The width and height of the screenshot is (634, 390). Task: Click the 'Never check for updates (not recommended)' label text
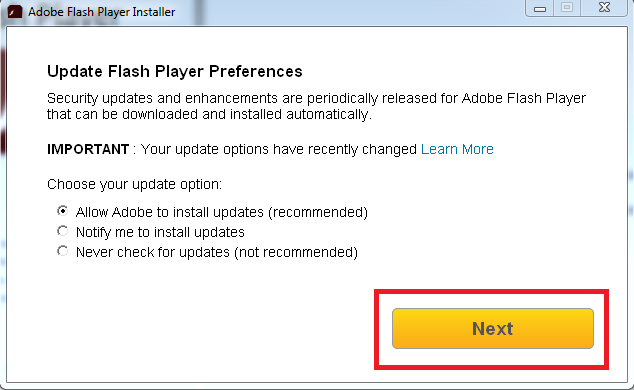(217, 252)
